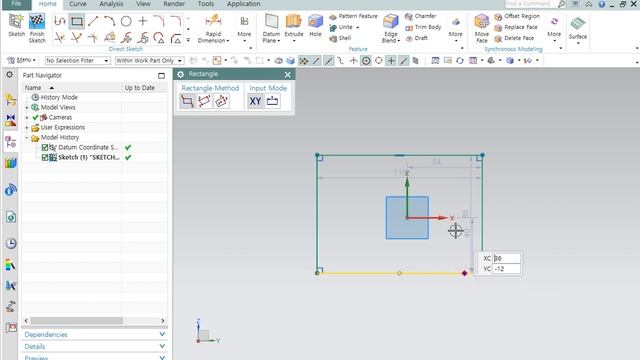Open the Menu button in selection bar
The width and height of the screenshot is (640, 360).
tap(21, 60)
